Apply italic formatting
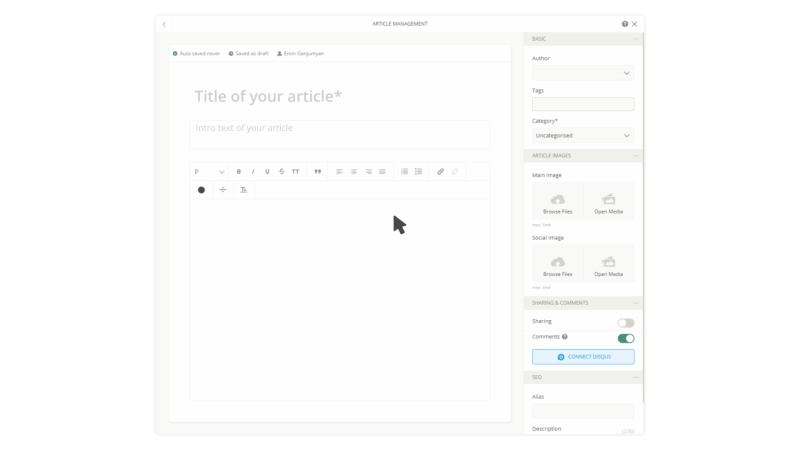The image size is (800, 450). point(253,172)
